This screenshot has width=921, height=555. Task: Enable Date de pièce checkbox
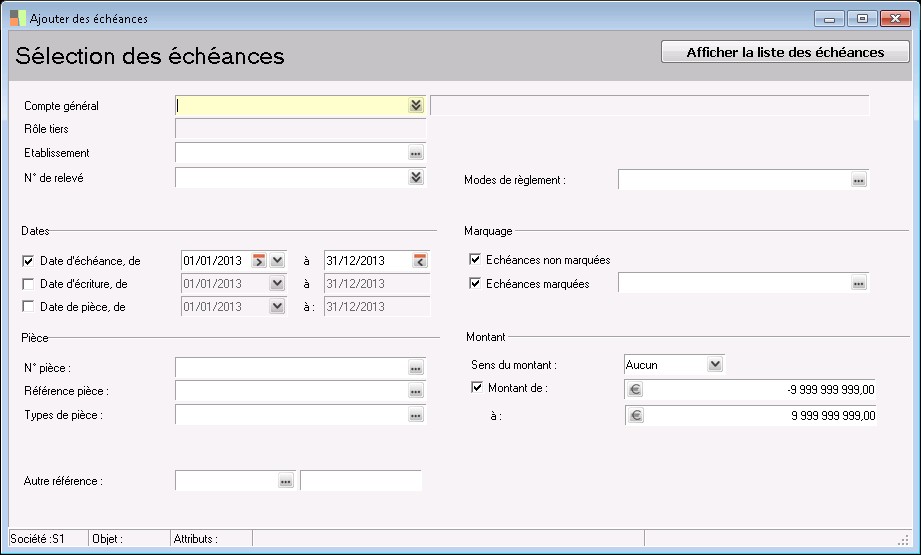(28, 306)
